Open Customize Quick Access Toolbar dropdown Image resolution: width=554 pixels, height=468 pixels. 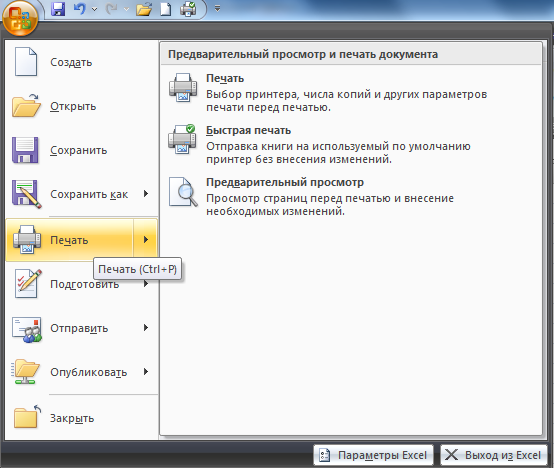point(217,8)
